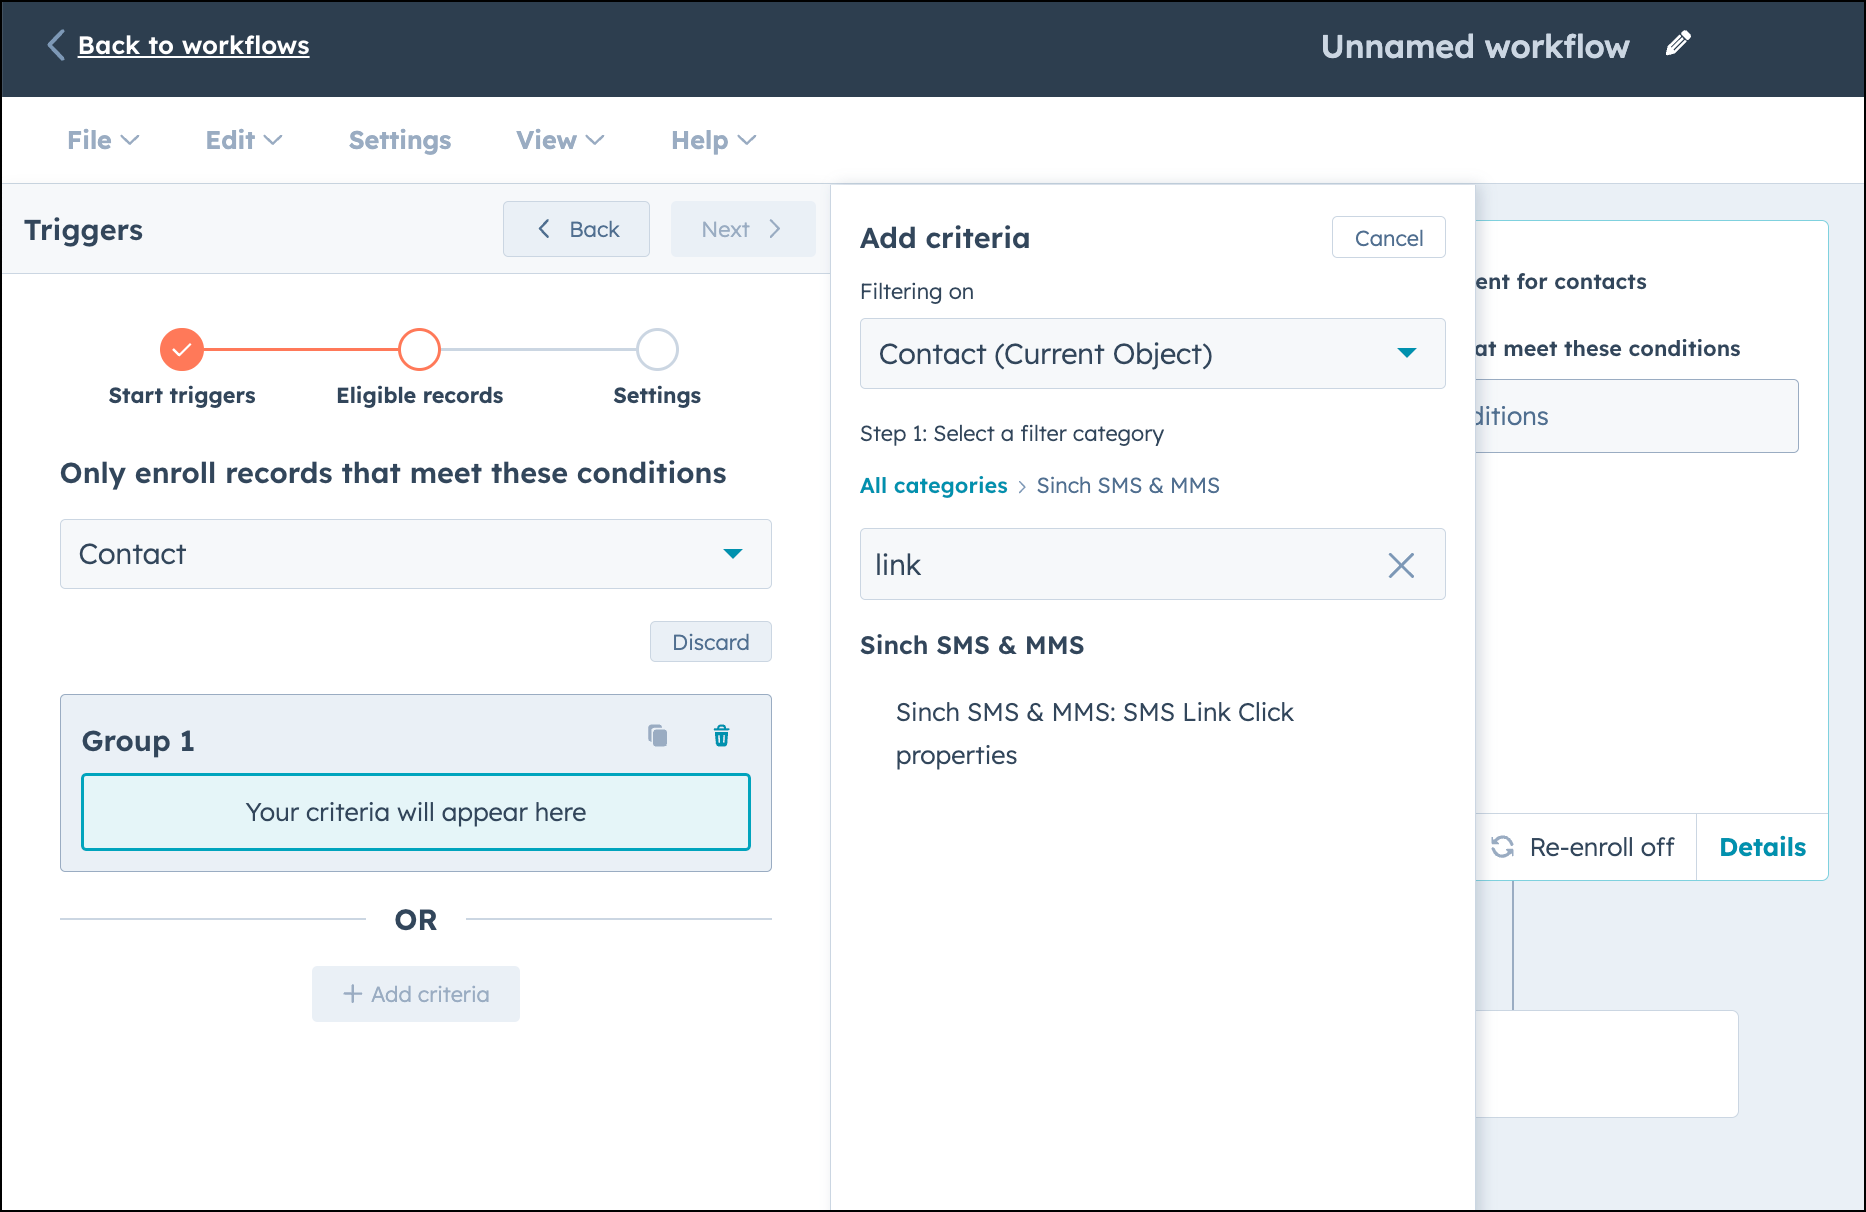The height and width of the screenshot is (1212, 1866).
Task: Click the Discard button
Action: [710, 641]
